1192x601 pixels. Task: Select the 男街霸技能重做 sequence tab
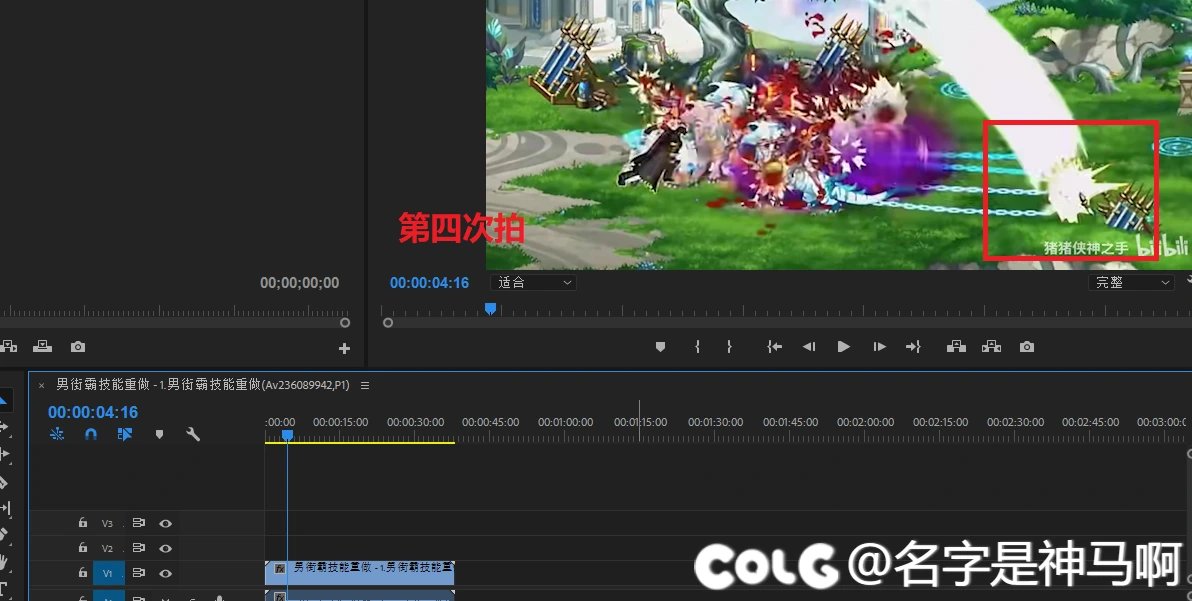pyautogui.click(x=203, y=385)
